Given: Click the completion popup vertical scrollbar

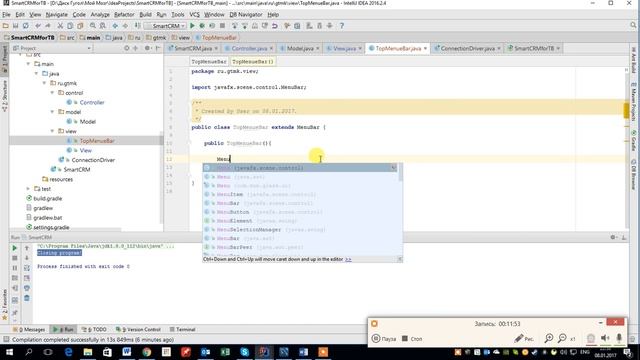Looking at the screenshot, I should (x=400, y=173).
